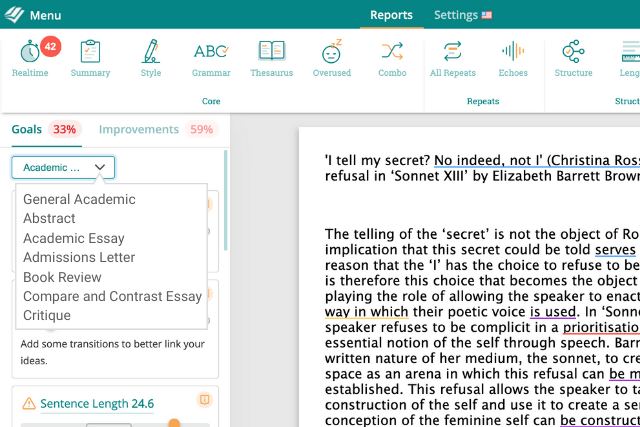The width and height of the screenshot is (640, 427).
Task: Click the 42 realtime issues badge
Action: 51,47
